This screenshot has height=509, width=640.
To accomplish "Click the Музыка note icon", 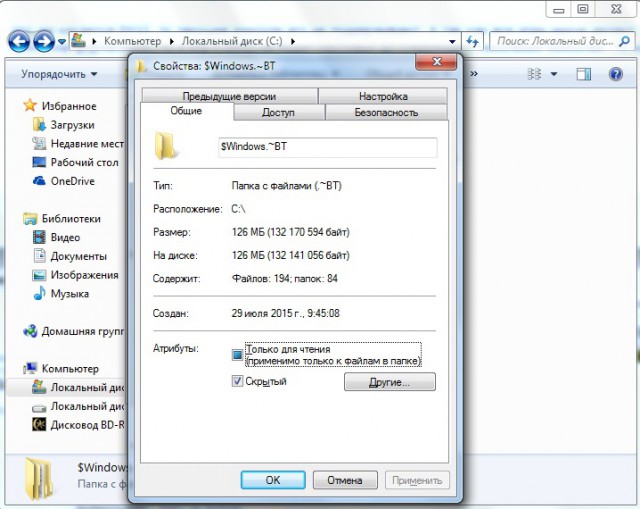I will click(x=39, y=293).
